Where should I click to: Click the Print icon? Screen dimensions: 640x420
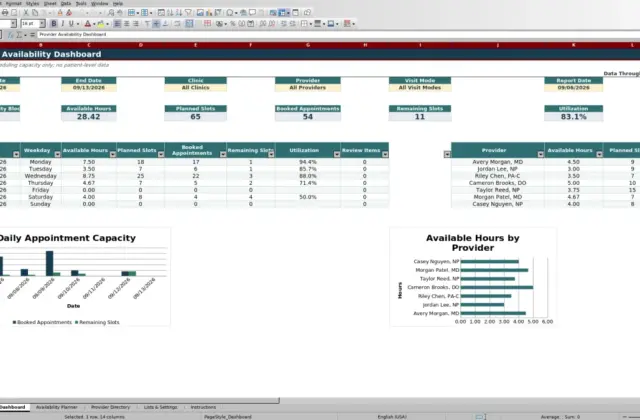(5, 13)
